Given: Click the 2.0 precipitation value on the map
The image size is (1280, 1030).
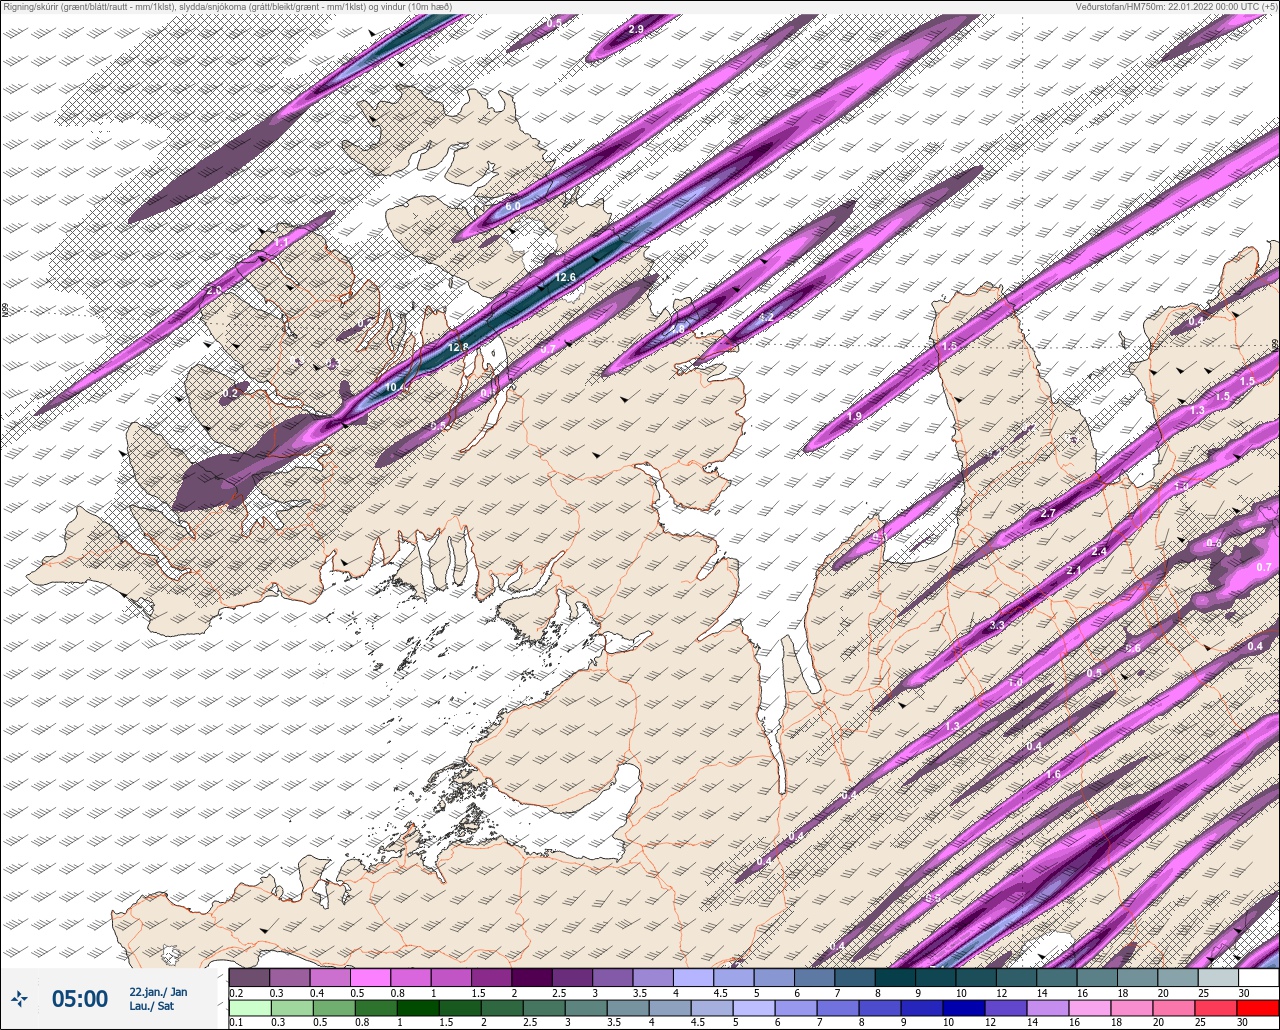Looking at the screenshot, I should pyautogui.click(x=214, y=291).
